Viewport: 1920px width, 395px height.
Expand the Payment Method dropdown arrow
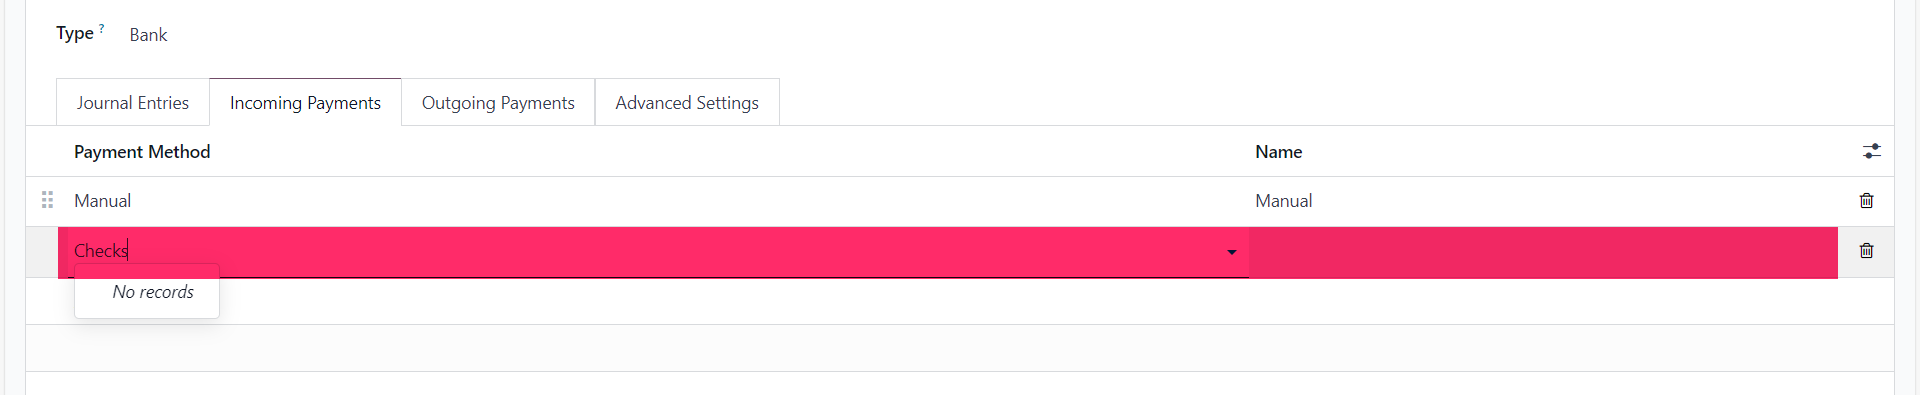pyautogui.click(x=1231, y=252)
